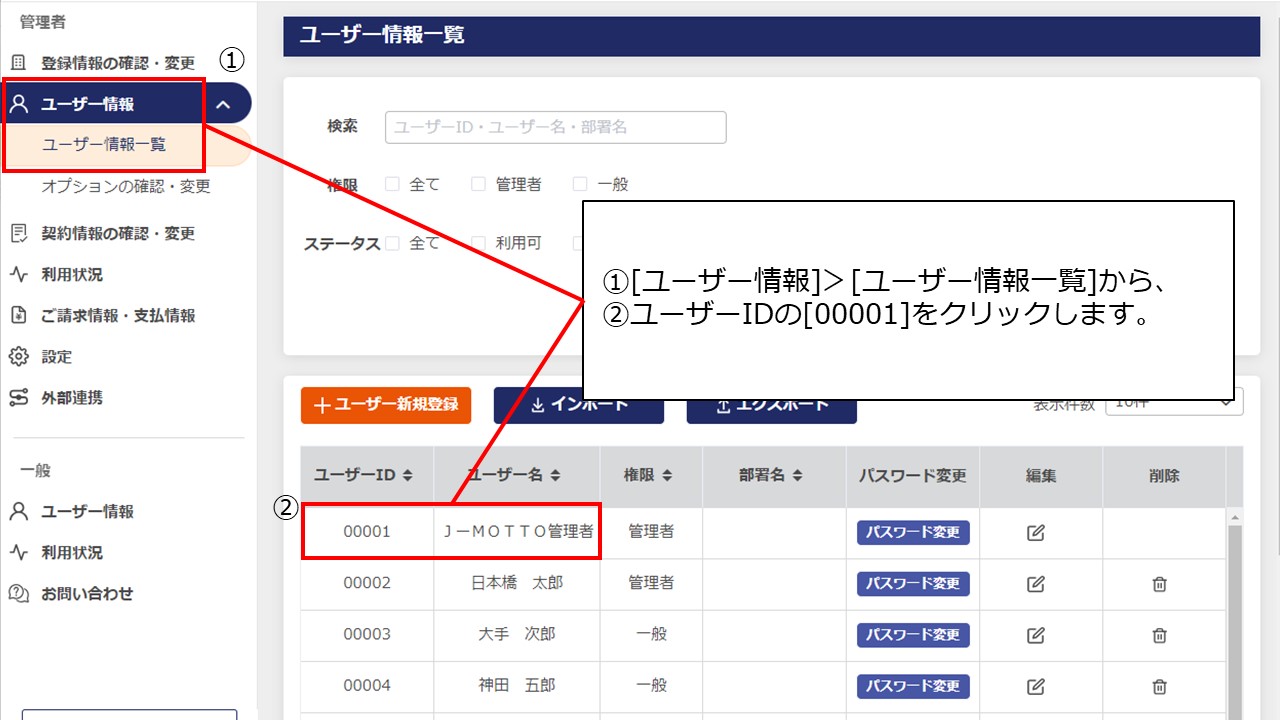Screen dimensions: 1280x720
Task: Check the 全て checkbox under 権限
Action: point(392,184)
